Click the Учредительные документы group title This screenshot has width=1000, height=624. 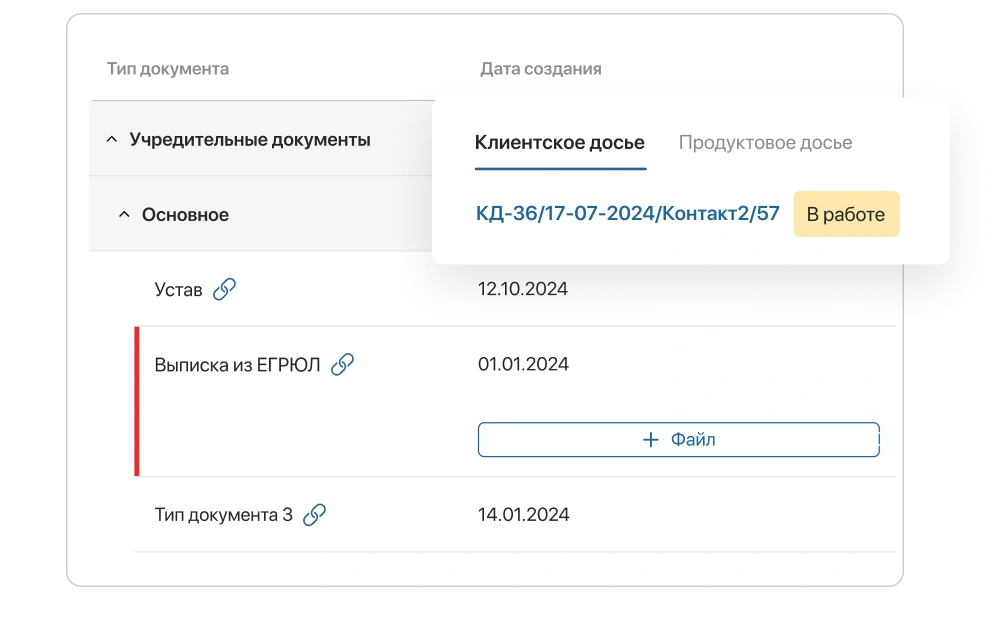click(250, 140)
